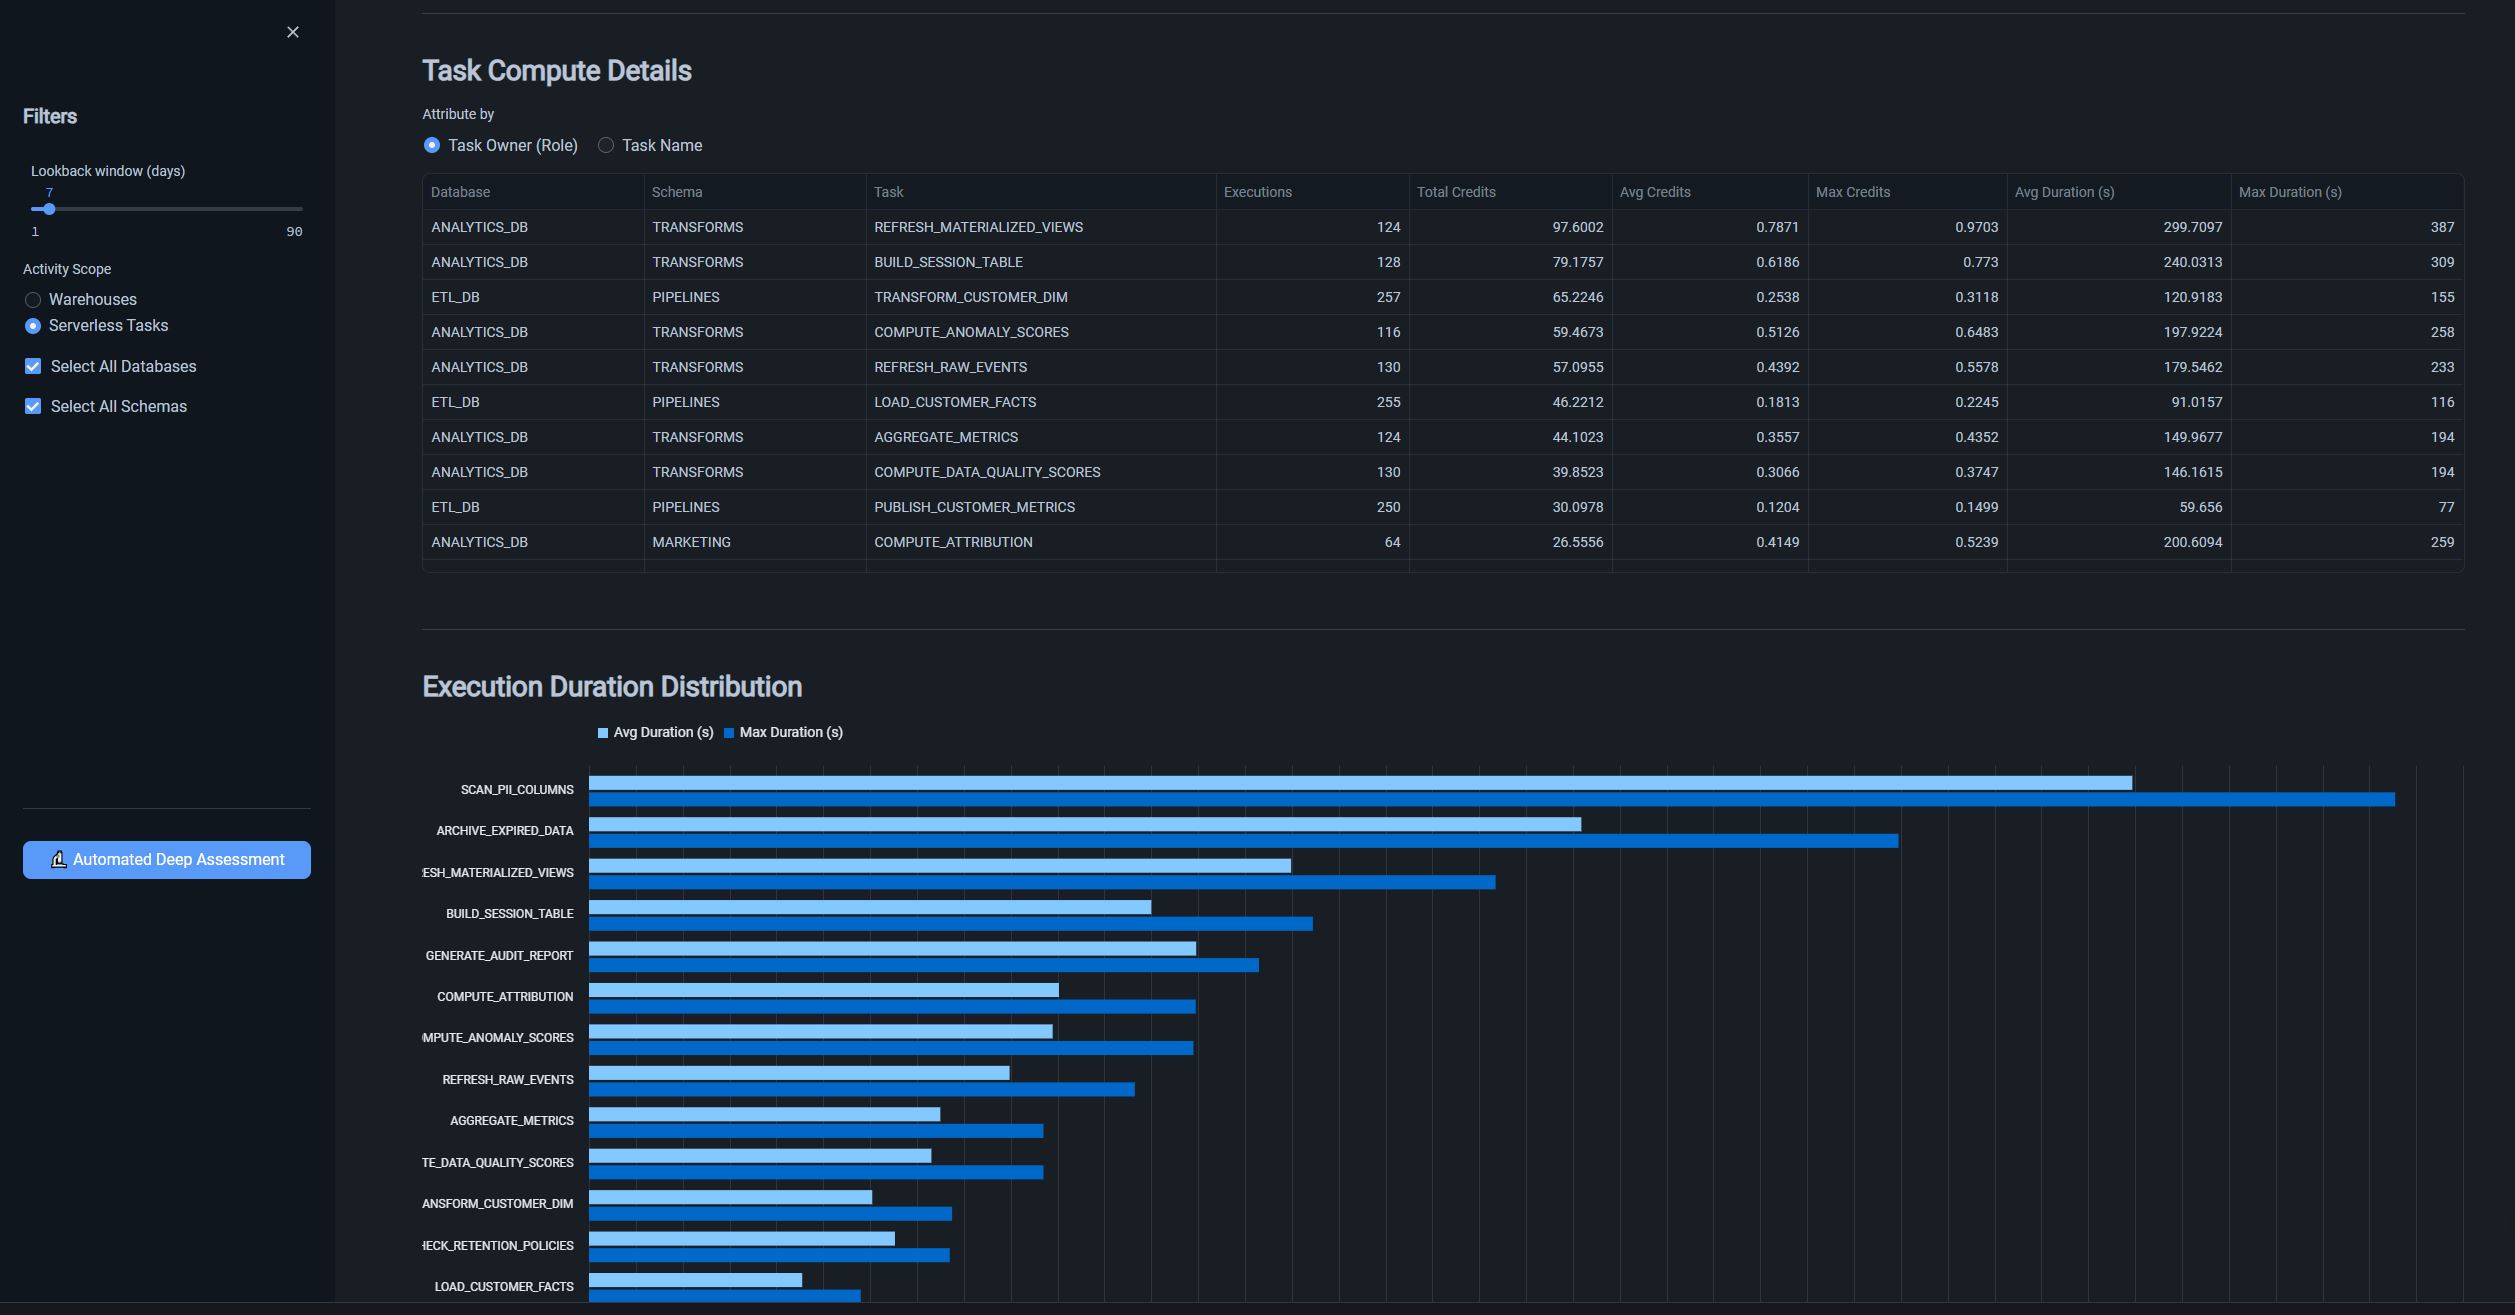
Task: Click the SCAN_PII_COLUMNS max duration bar
Action: coord(1491,800)
